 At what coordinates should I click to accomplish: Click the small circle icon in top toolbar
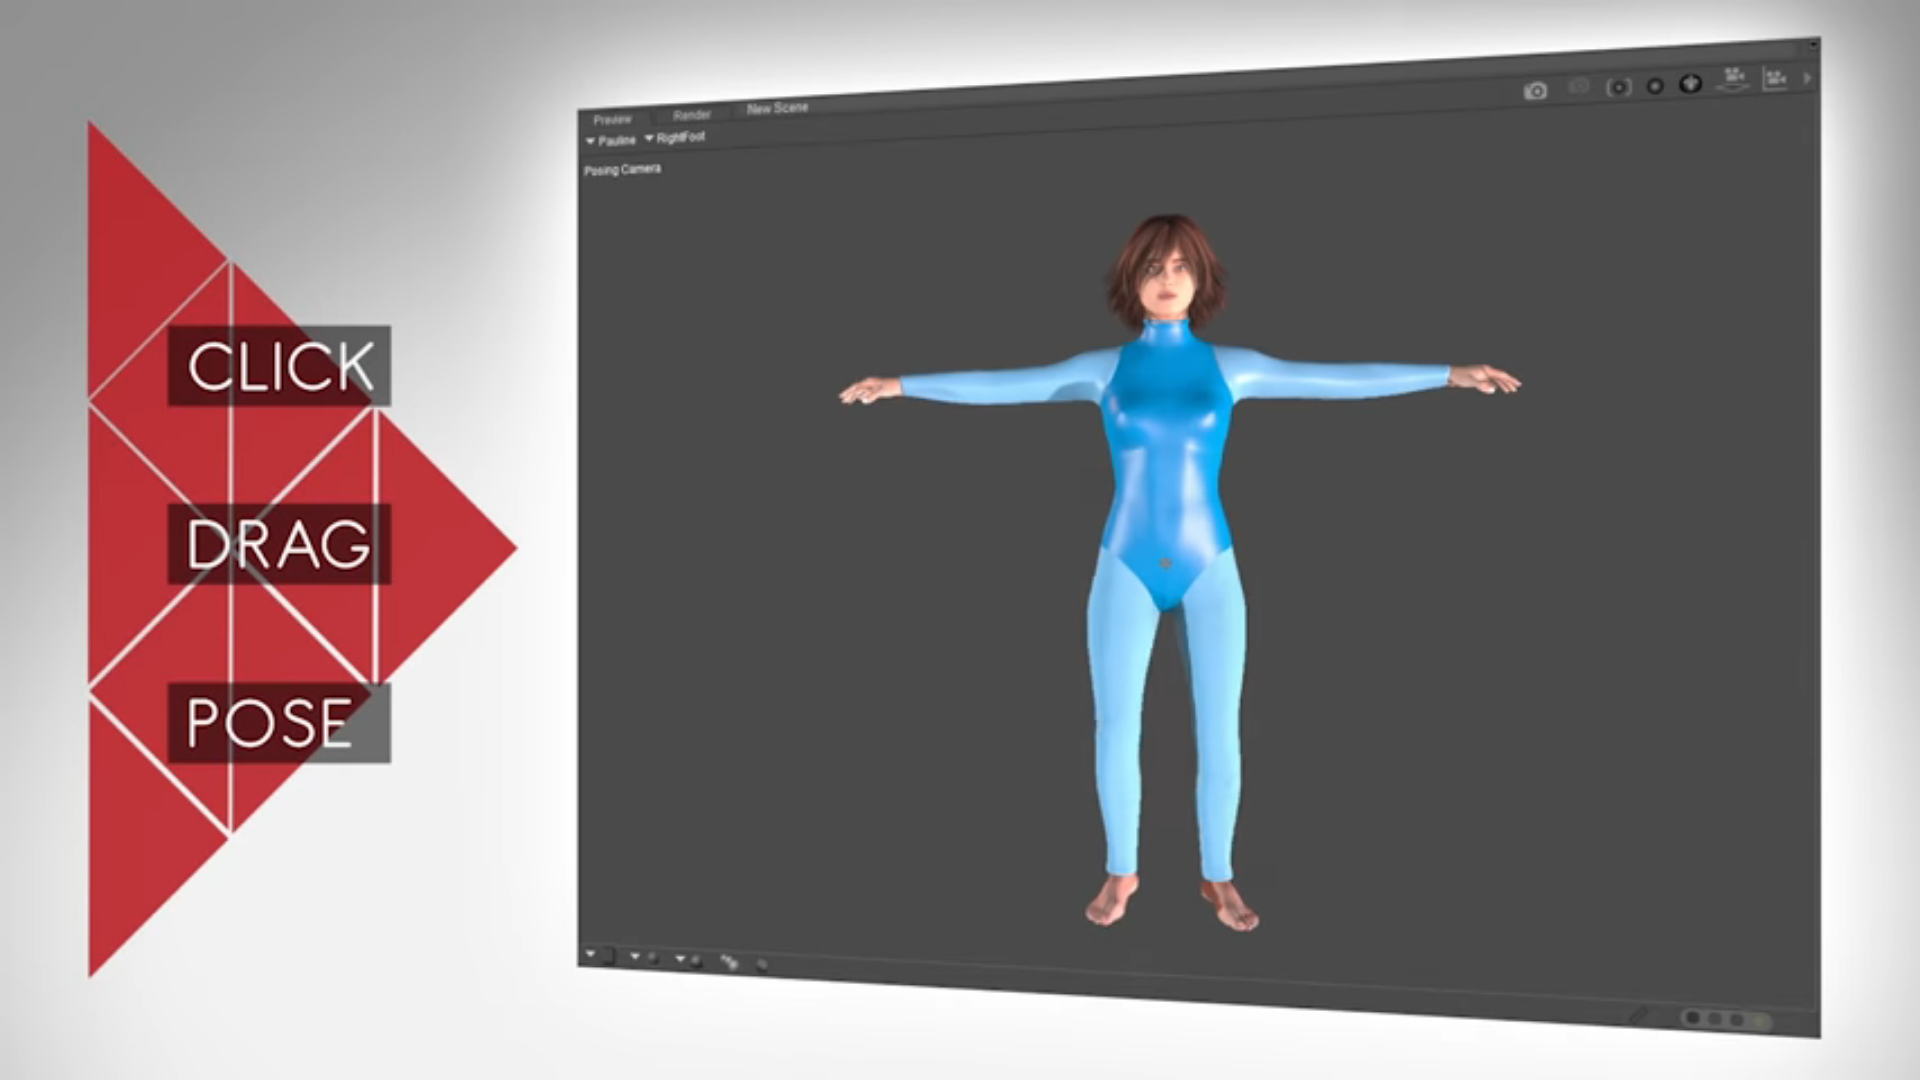(1655, 86)
